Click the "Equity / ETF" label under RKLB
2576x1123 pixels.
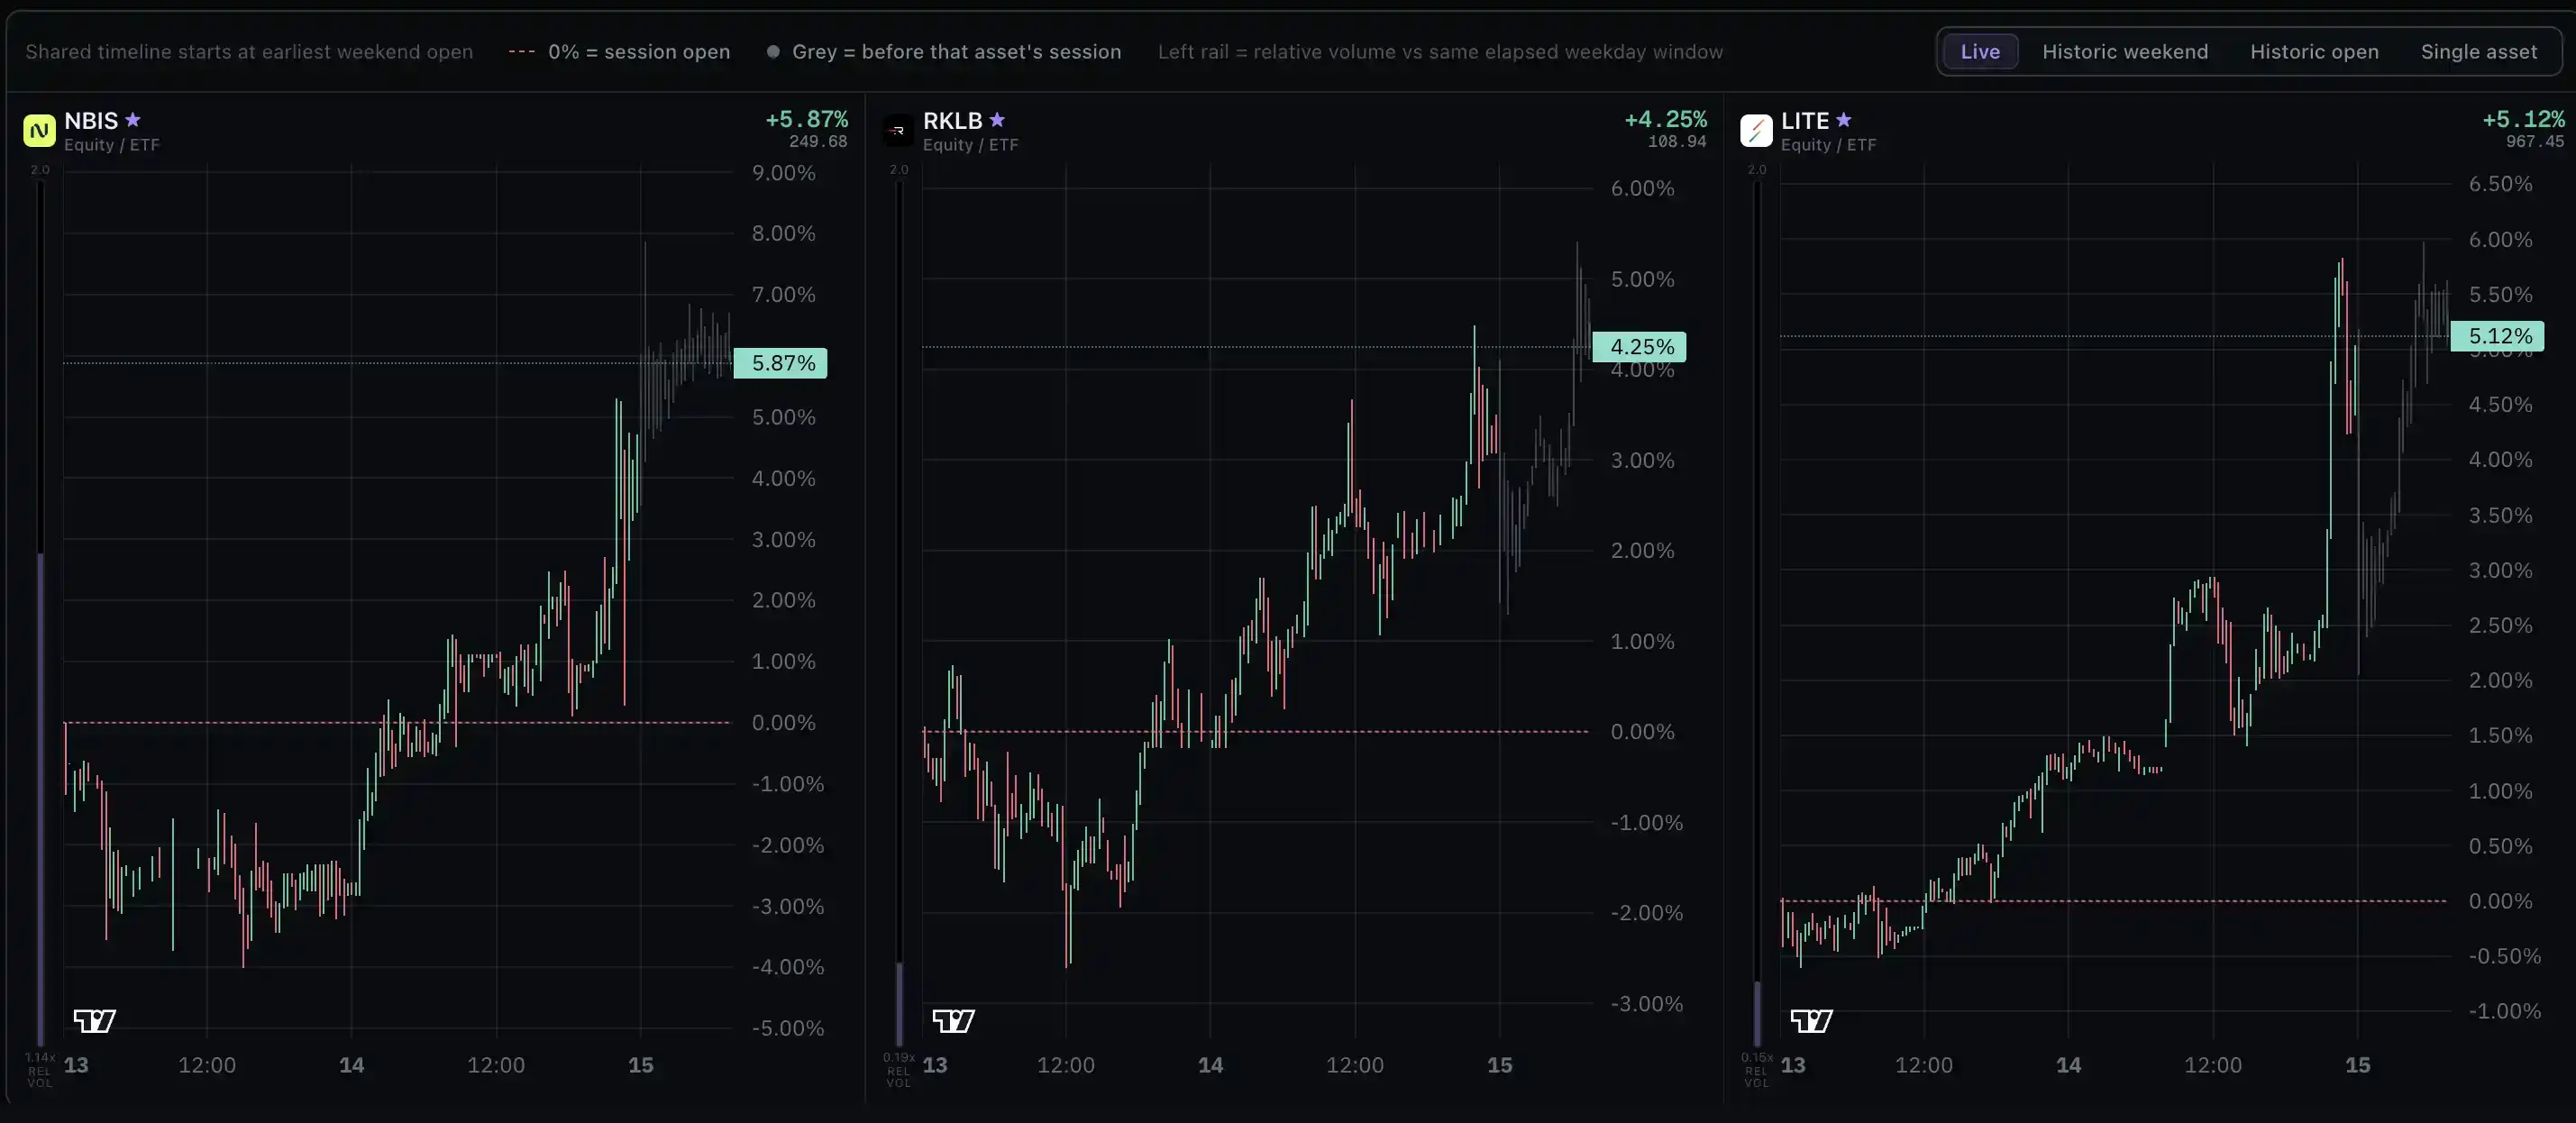[x=971, y=145]
